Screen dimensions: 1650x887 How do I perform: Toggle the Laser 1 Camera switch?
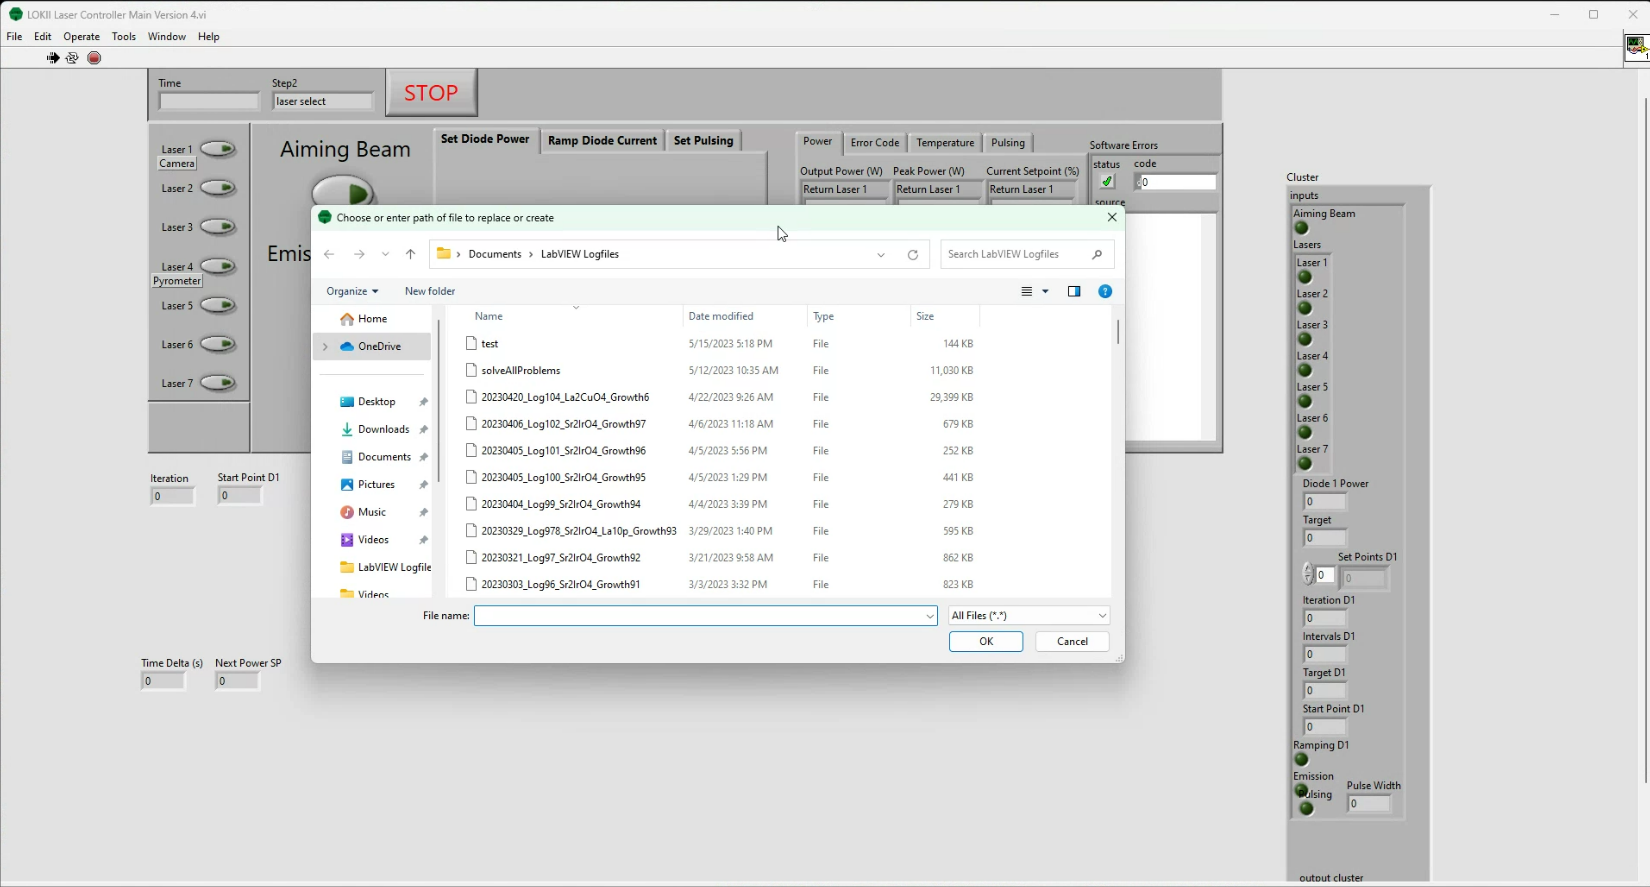tap(218, 150)
